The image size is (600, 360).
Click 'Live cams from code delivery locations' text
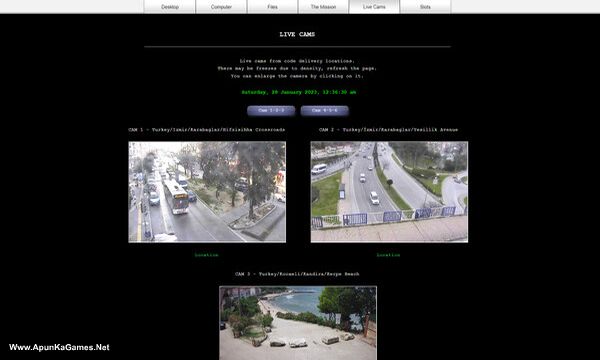point(297,61)
